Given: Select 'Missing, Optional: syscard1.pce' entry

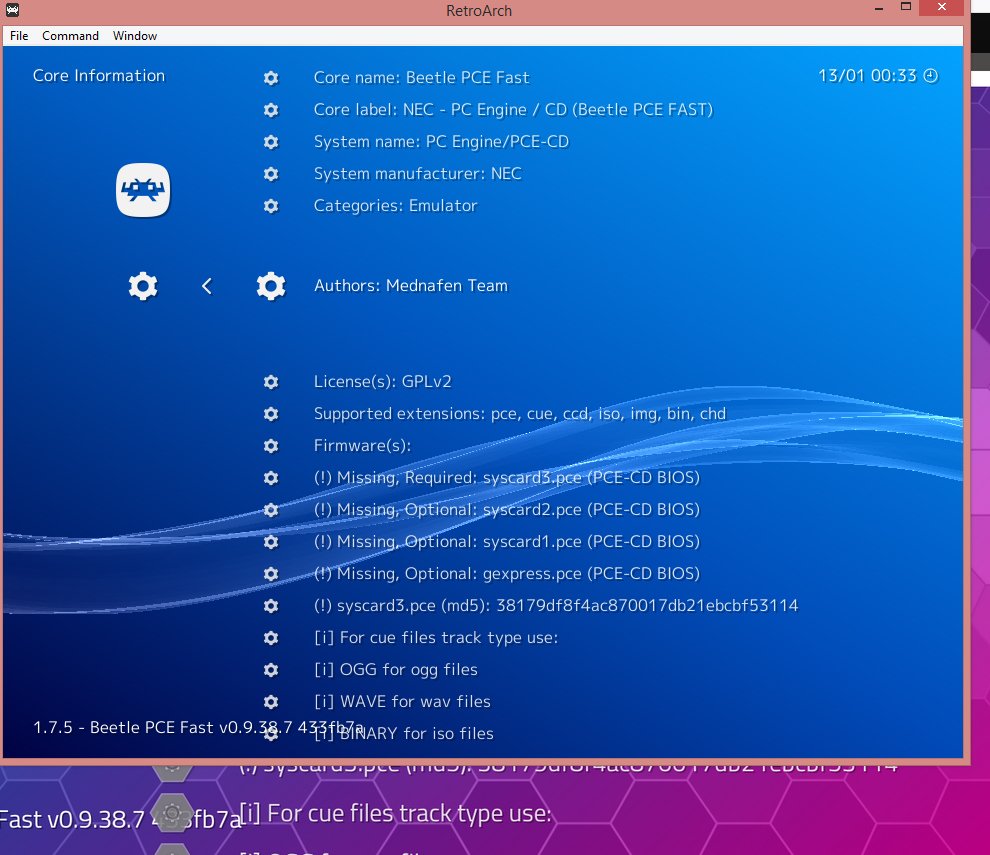Looking at the screenshot, I should click(x=507, y=542).
